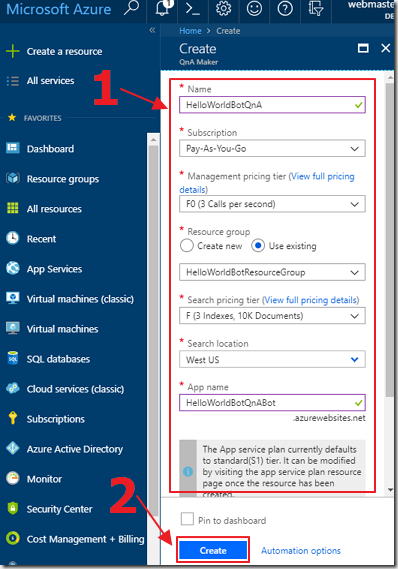The width and height of the screenshot is (398, 569).
Task: Click the blue Create button
Action: tap(213, 550)
